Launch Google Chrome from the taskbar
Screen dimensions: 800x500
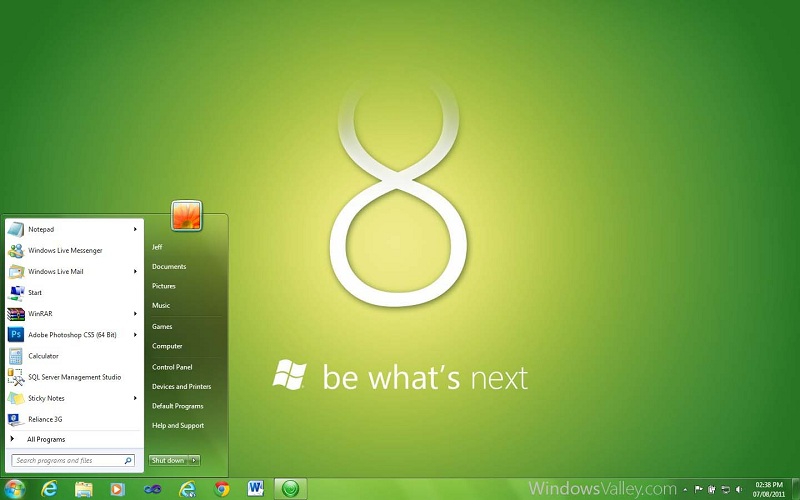click(221, 489)
